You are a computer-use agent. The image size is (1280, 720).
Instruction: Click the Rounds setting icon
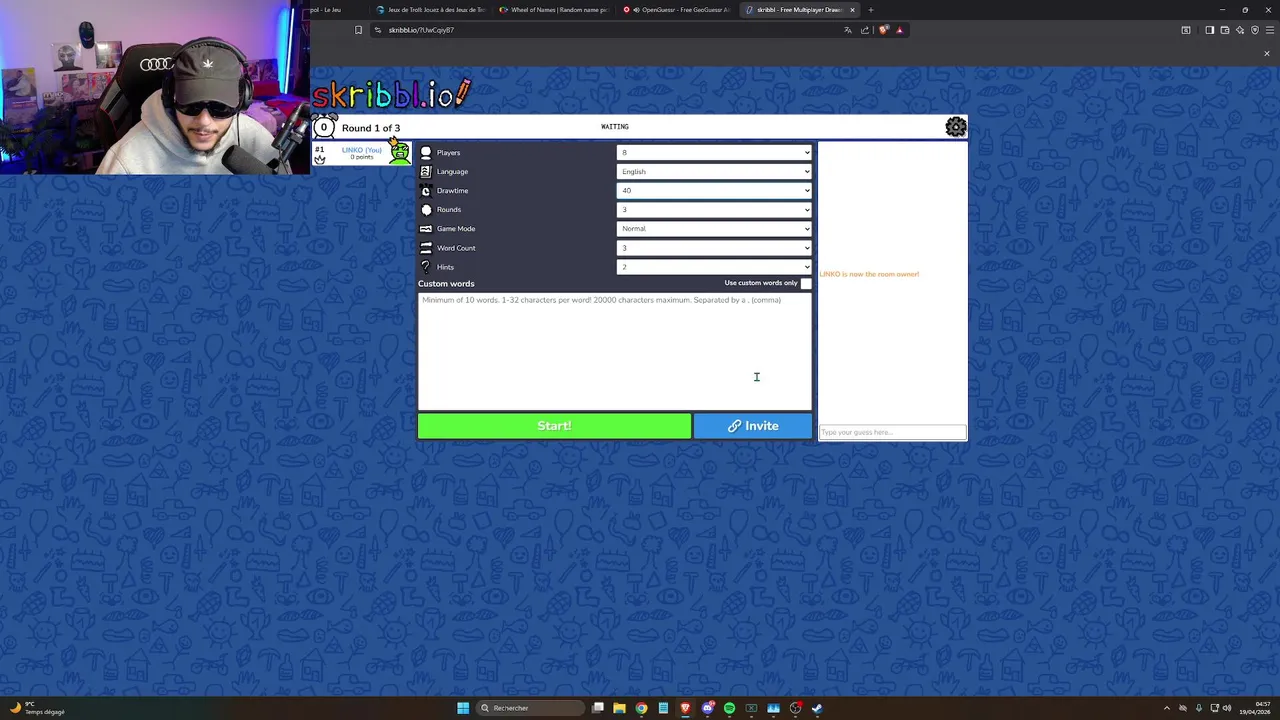click(x=426, y=210)
